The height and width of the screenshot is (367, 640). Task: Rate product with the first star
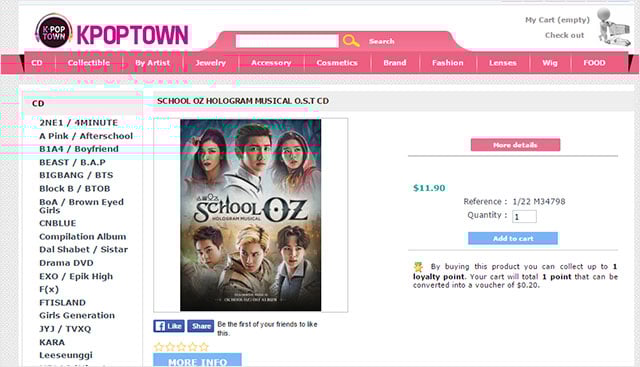(158, 347)
